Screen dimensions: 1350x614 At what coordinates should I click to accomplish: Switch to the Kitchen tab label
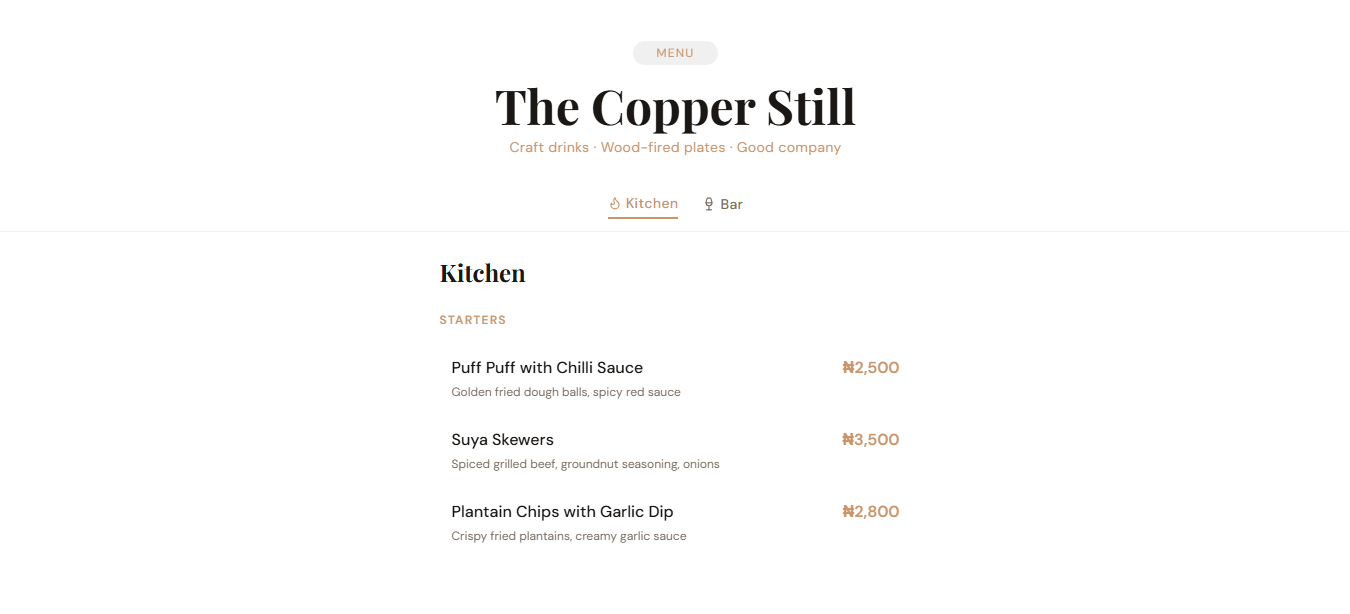[x=652, y=204]
